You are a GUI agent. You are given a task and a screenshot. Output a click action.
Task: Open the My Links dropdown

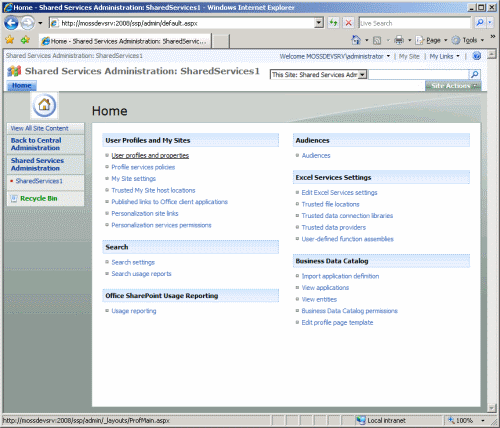(444, 56)
